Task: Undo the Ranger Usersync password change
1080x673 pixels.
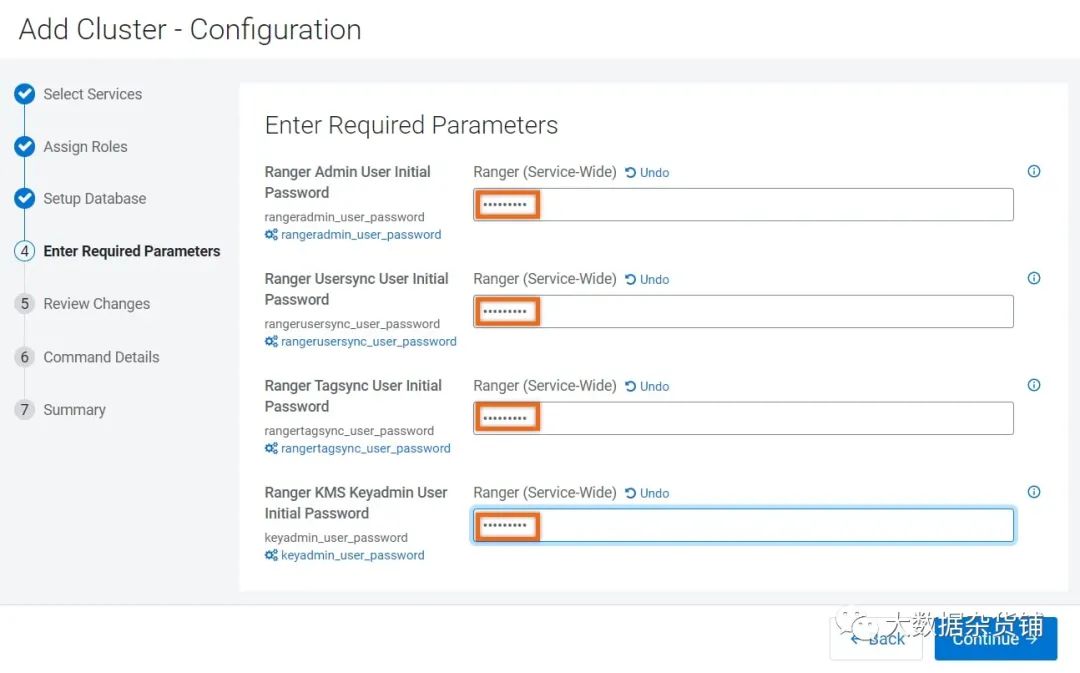Action: click(x=647, y=280)
